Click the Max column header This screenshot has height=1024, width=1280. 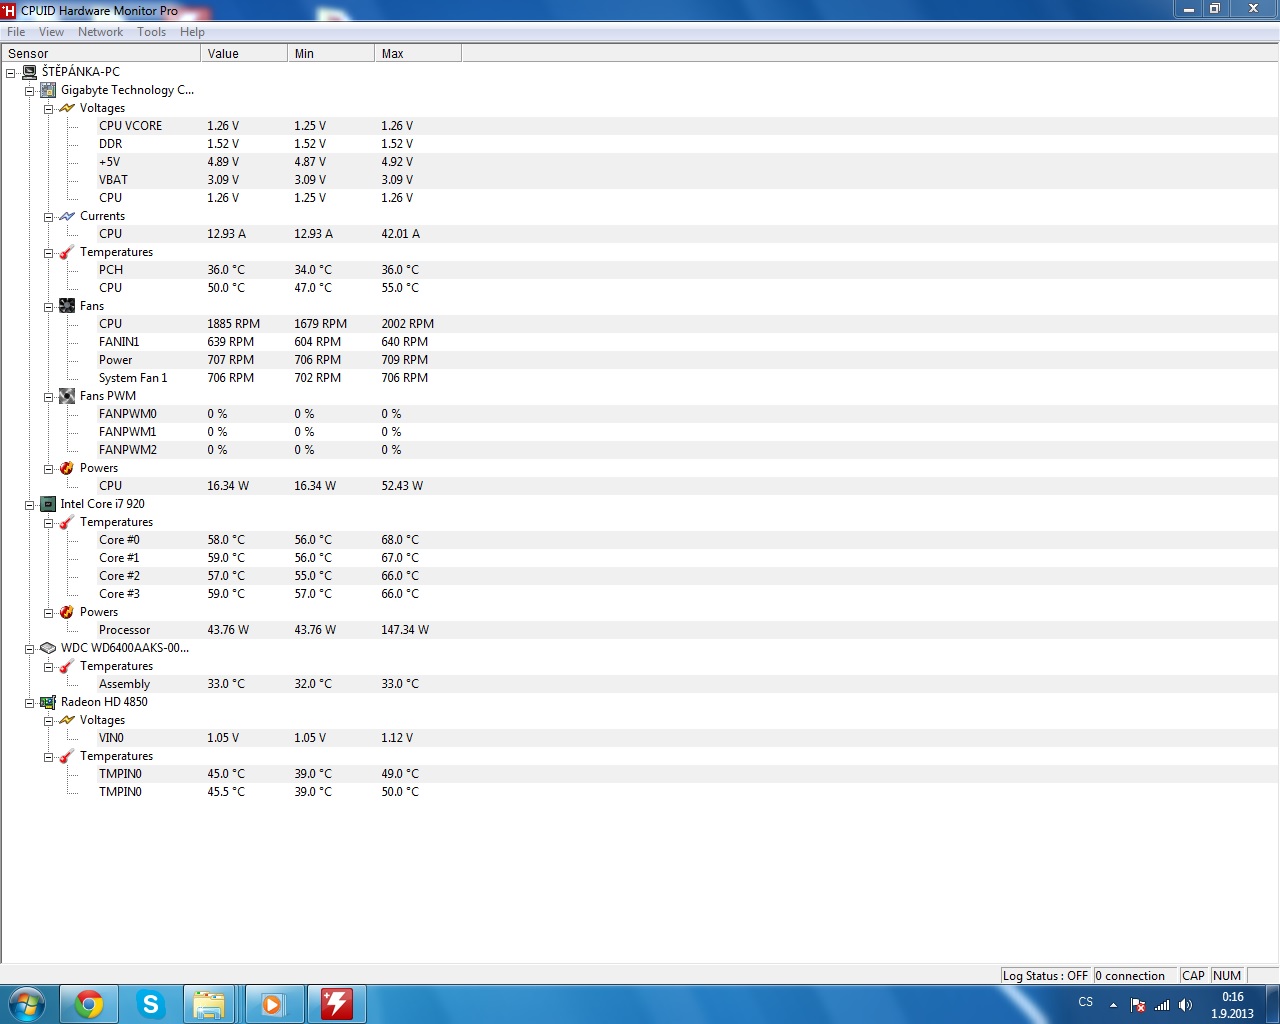(418, 53)
